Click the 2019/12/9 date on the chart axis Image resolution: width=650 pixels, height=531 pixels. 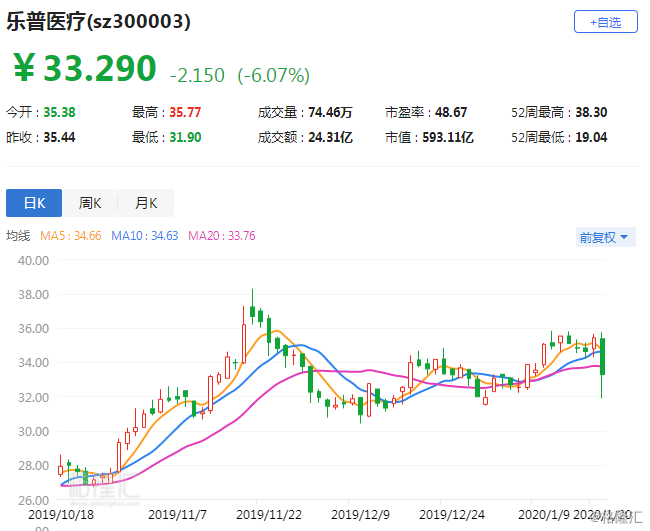click(x=360, y=515)
